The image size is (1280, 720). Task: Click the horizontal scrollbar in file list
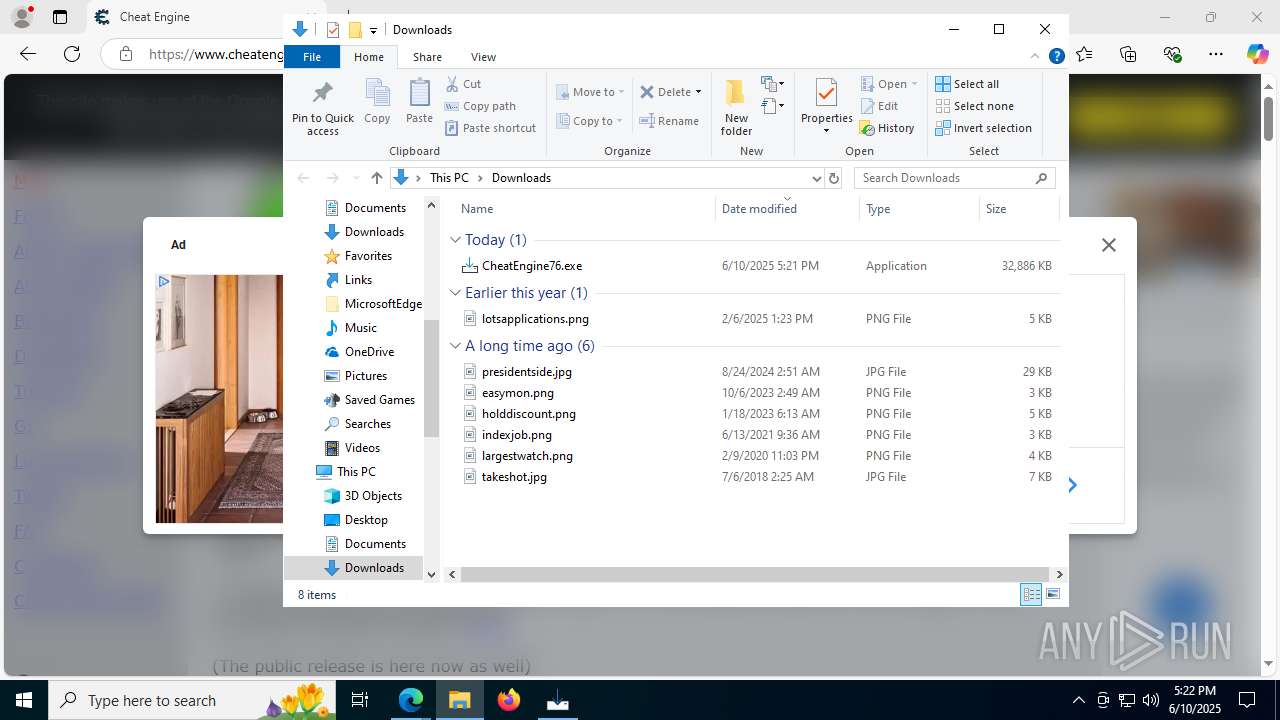[756, 575]
